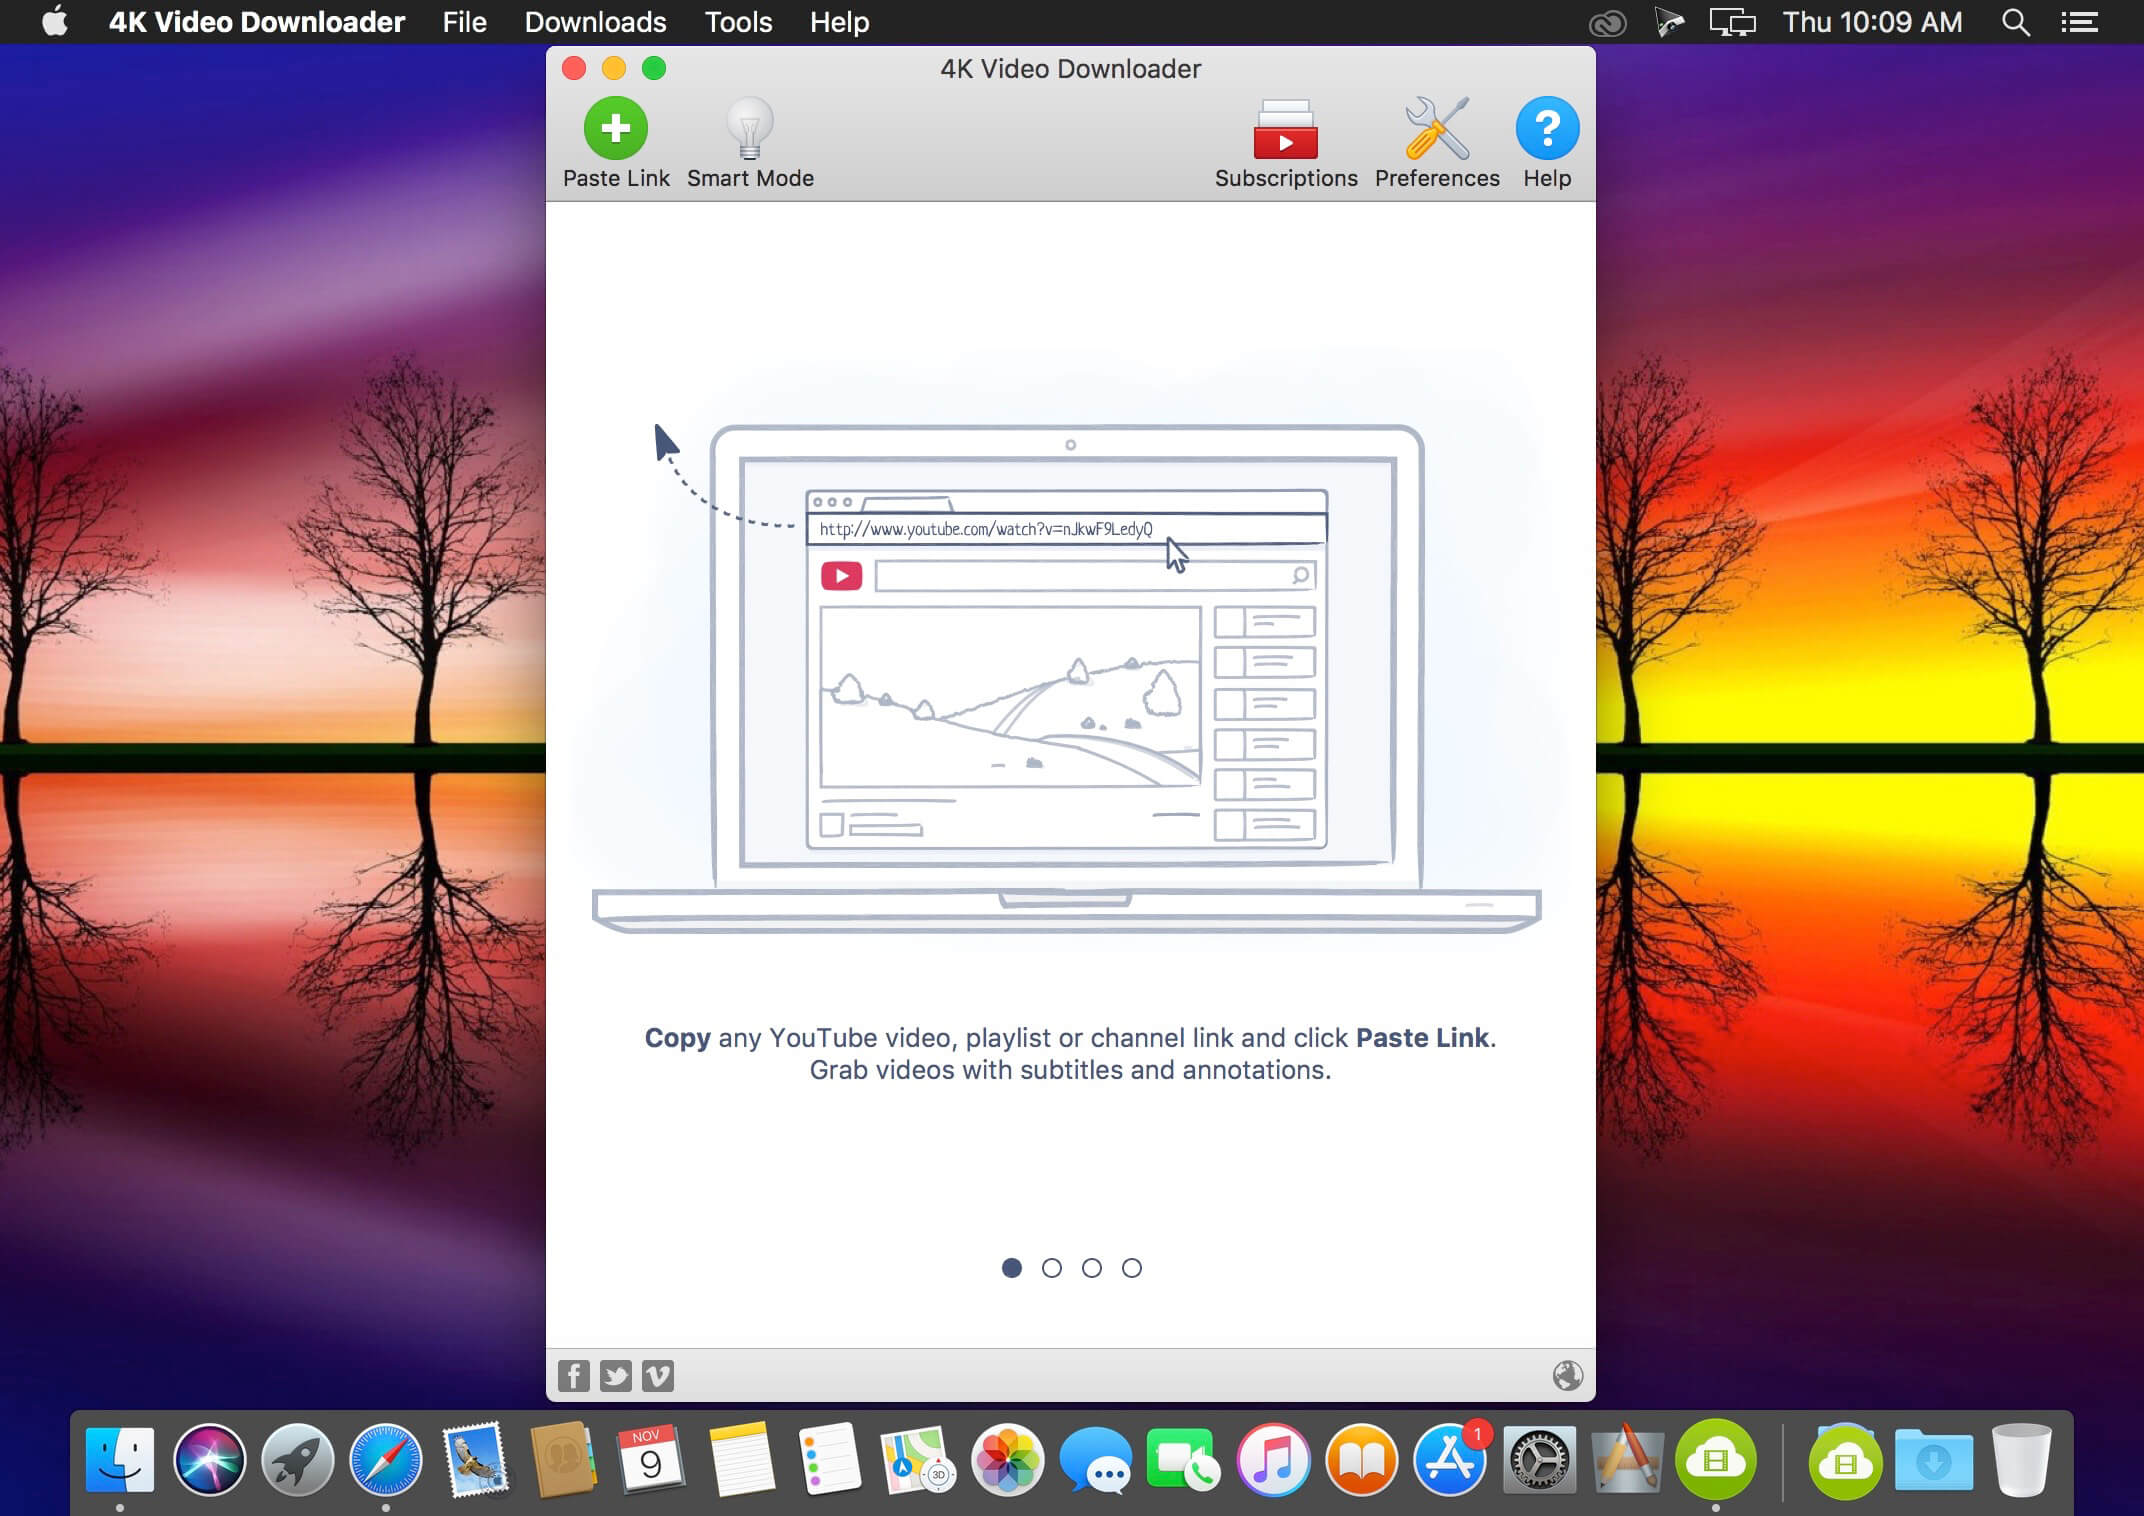
Task: Click globe language selector button
Action: pyautogui.click(x=1568, y=1373)
